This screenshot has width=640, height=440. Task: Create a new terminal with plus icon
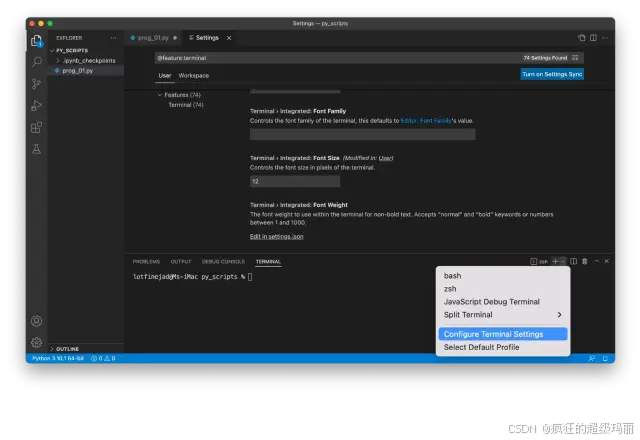coord(555,261)
